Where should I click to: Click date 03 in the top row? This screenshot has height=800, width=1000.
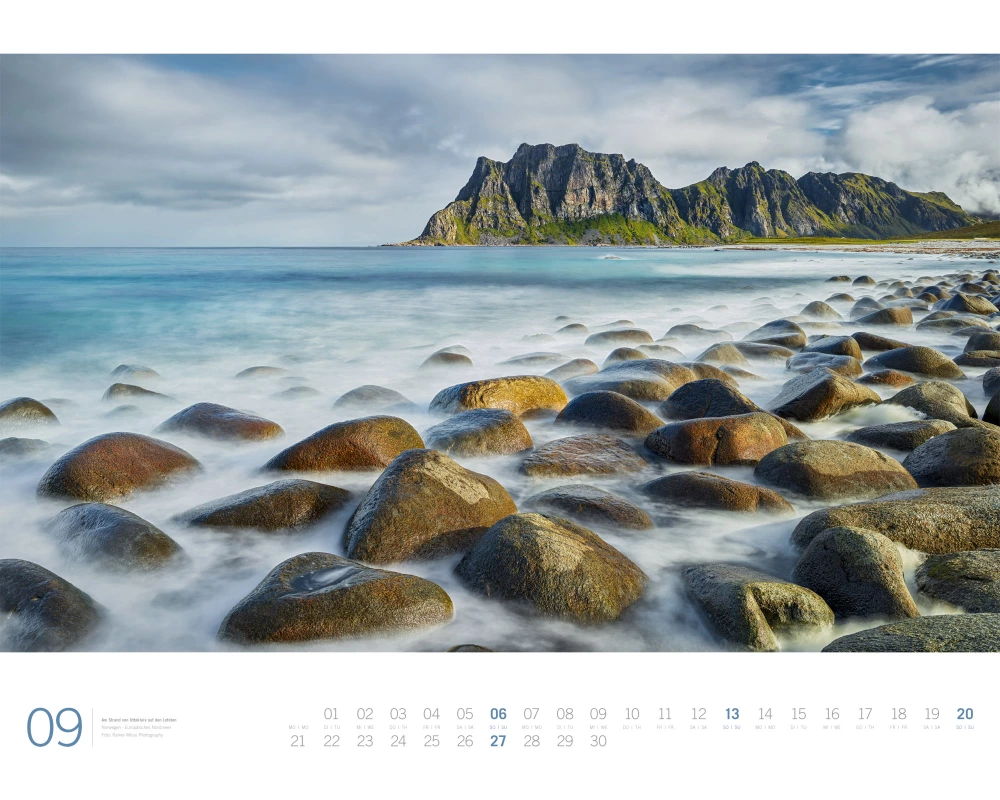coord(398,714)
